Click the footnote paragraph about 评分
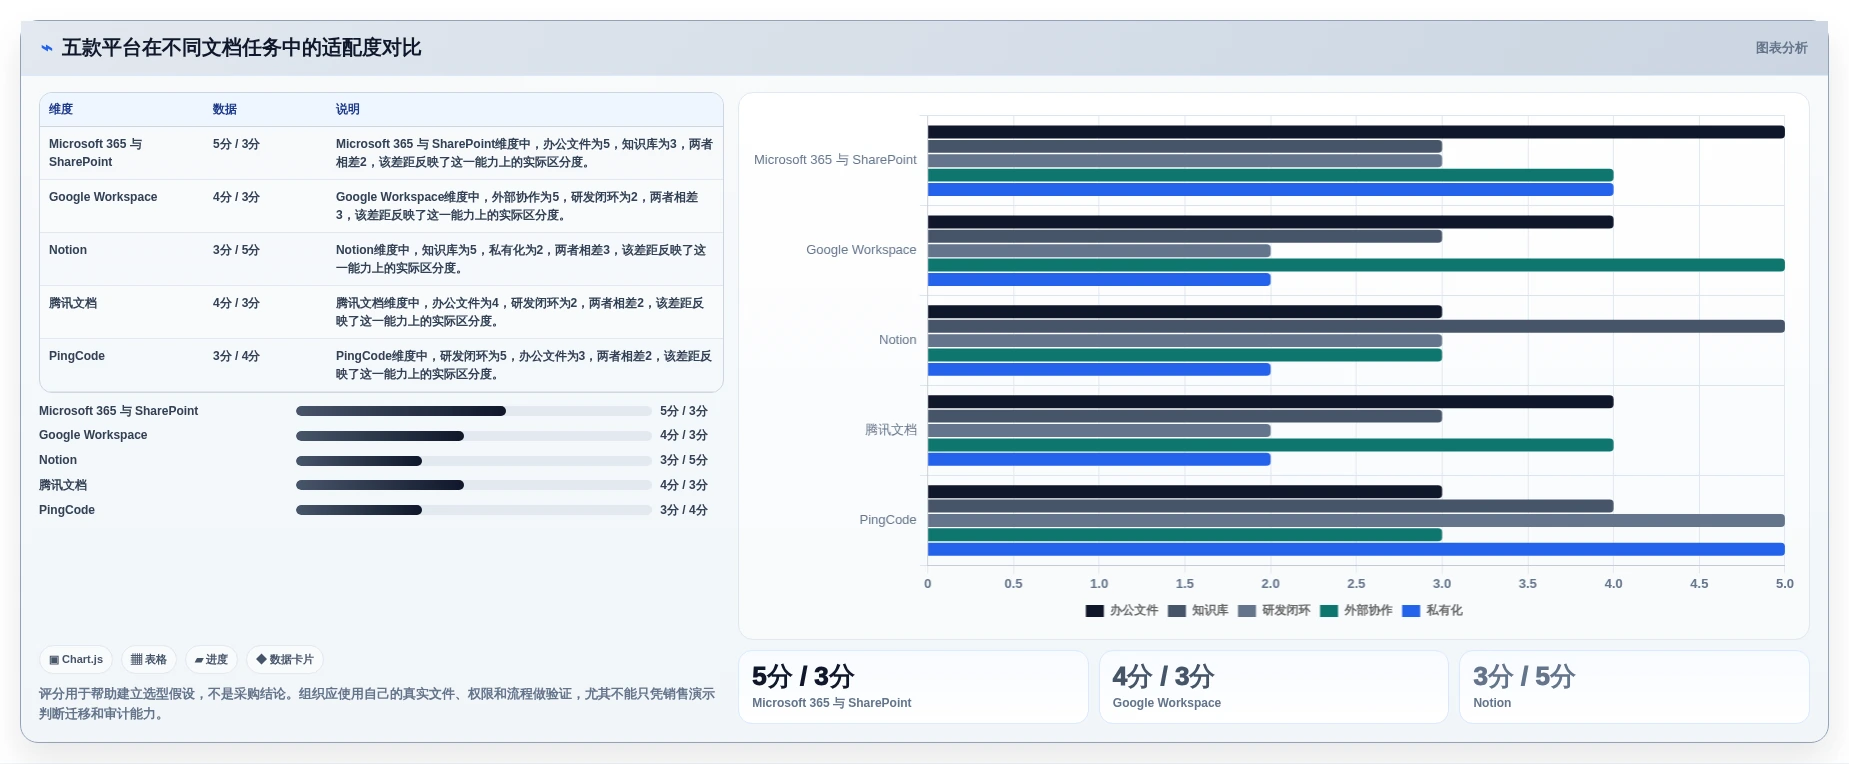 pyautogui.click(x=377, y=704)
